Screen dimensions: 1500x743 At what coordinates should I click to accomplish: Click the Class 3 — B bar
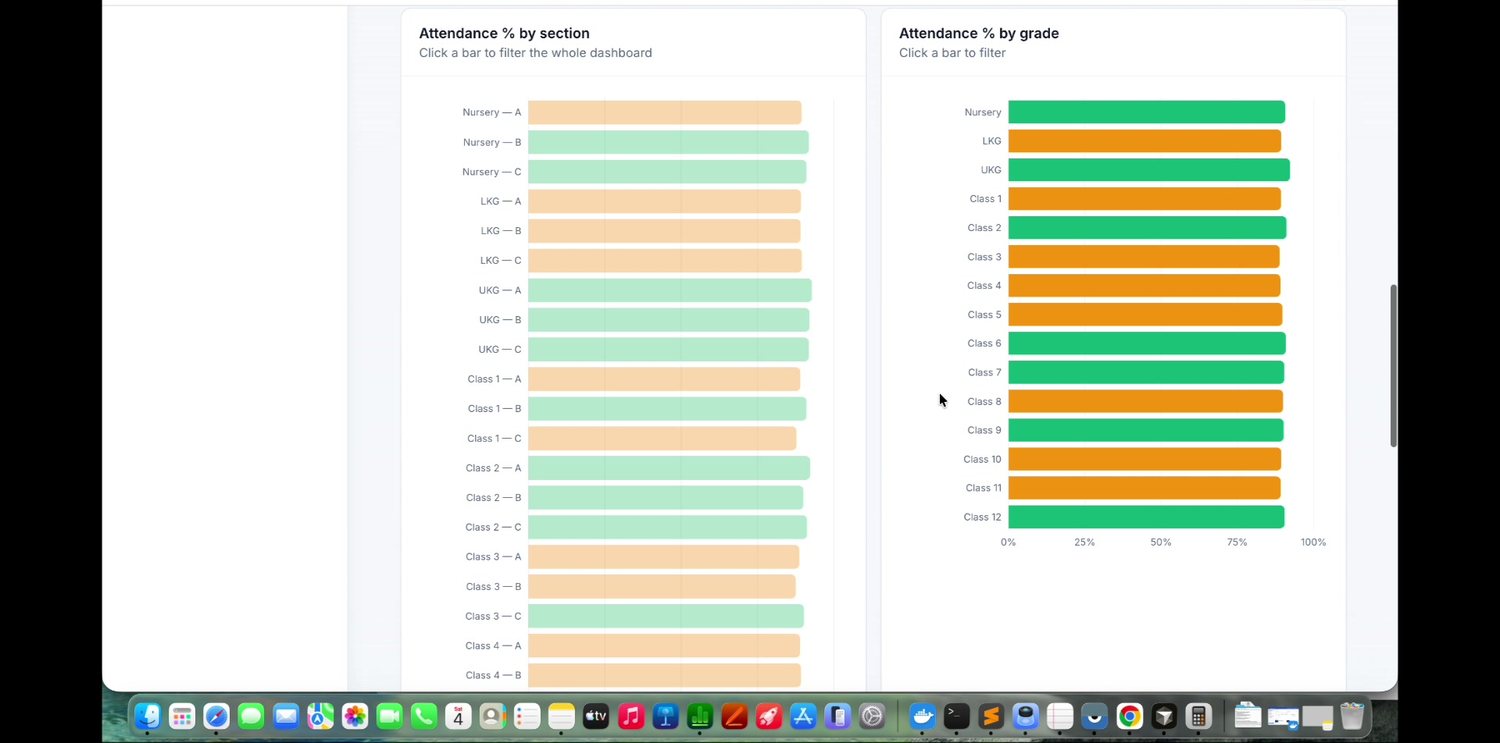click(662, 586)
